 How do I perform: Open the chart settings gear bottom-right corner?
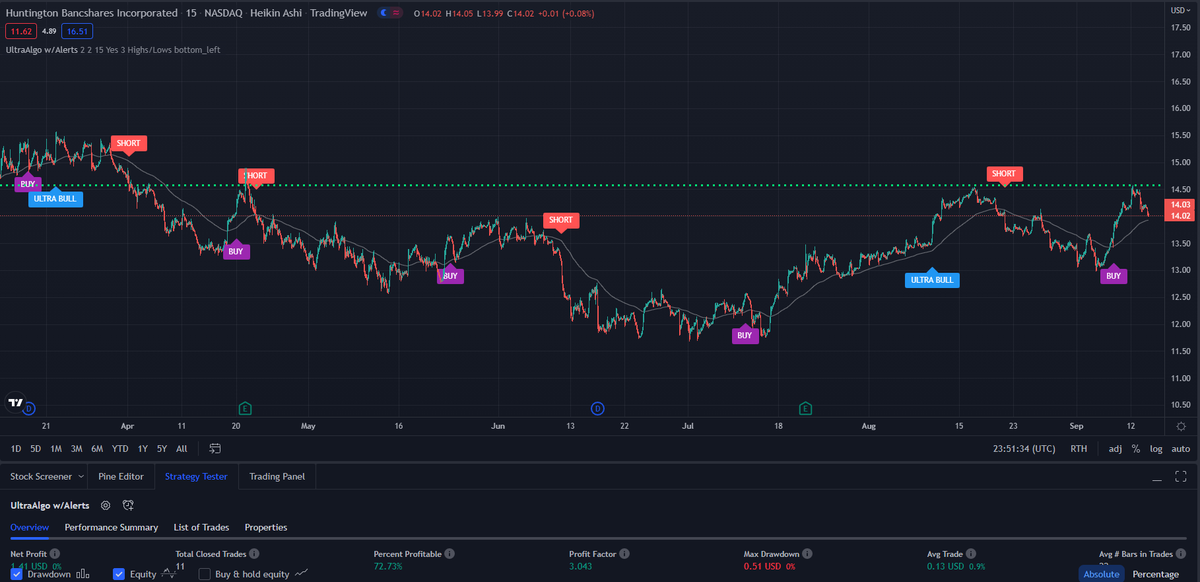(1181, 426)
